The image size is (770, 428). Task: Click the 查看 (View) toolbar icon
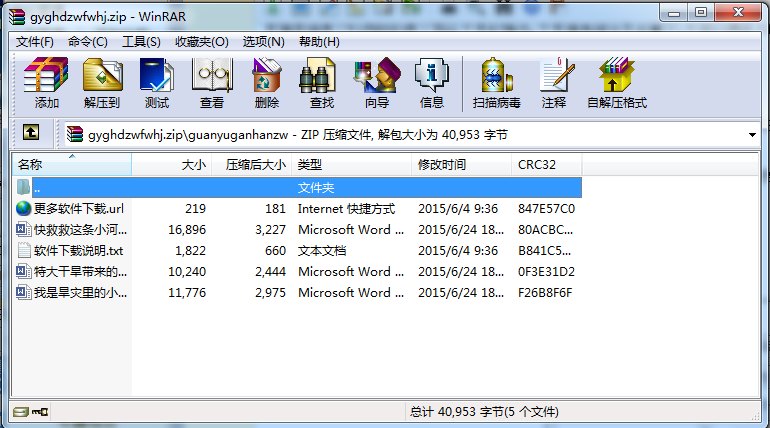[x=212, y=75]
